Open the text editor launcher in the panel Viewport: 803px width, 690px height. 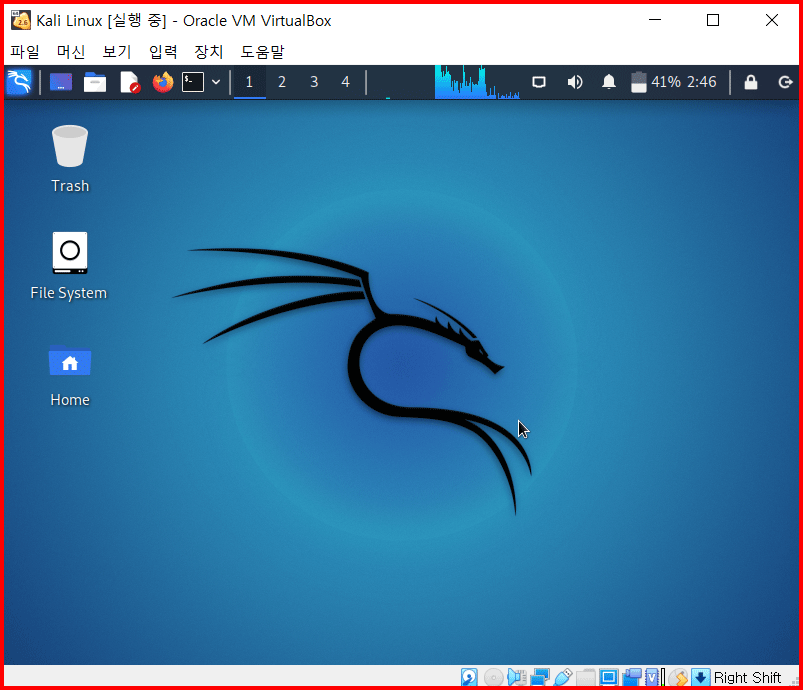pos(130,82)
